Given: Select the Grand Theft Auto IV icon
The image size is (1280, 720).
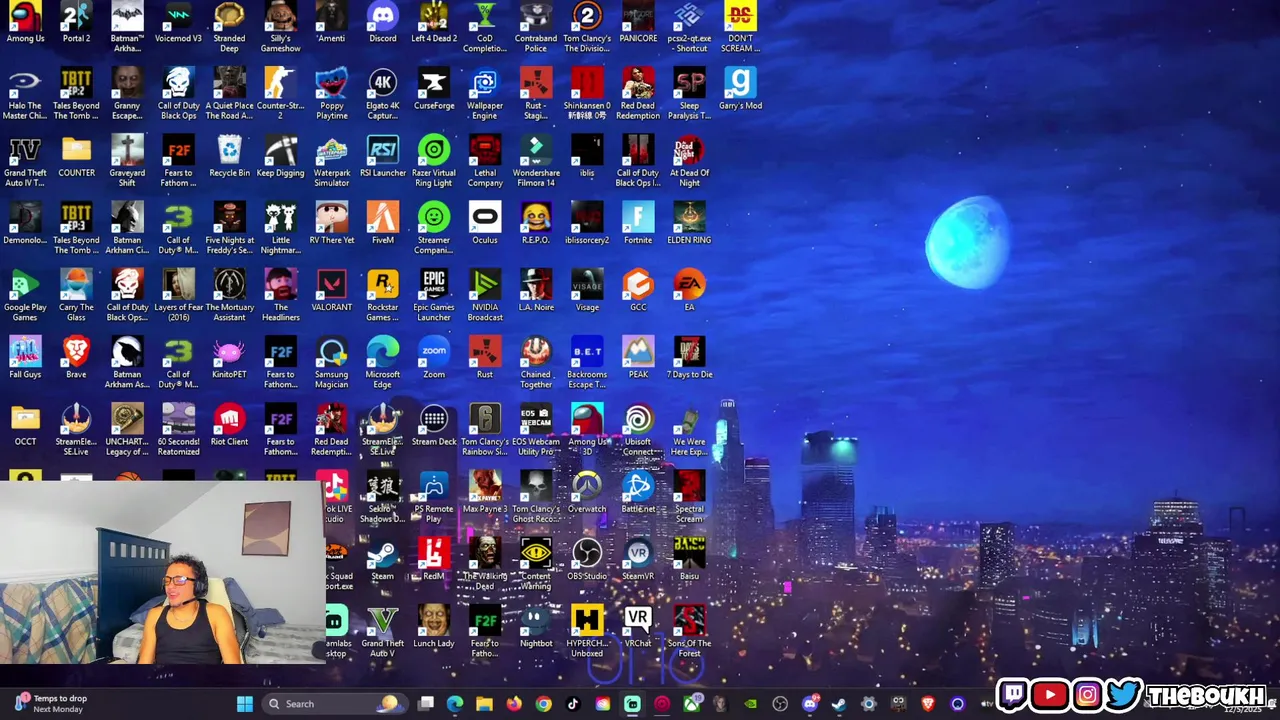Looking at the screenshot, I should (25, 160).
